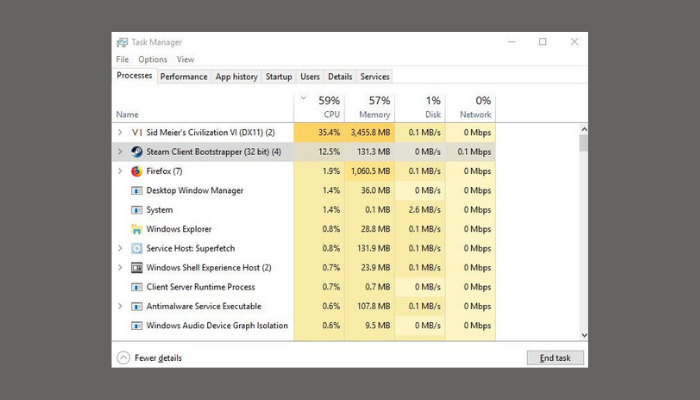Click the 12.5% CPU value

tap(329, 152)
